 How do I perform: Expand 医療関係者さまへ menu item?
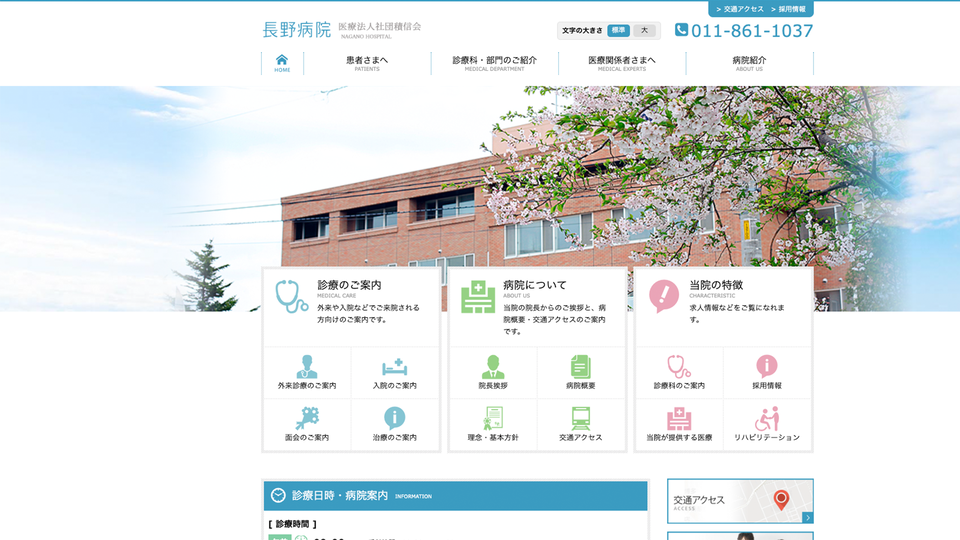click(622, 63)
